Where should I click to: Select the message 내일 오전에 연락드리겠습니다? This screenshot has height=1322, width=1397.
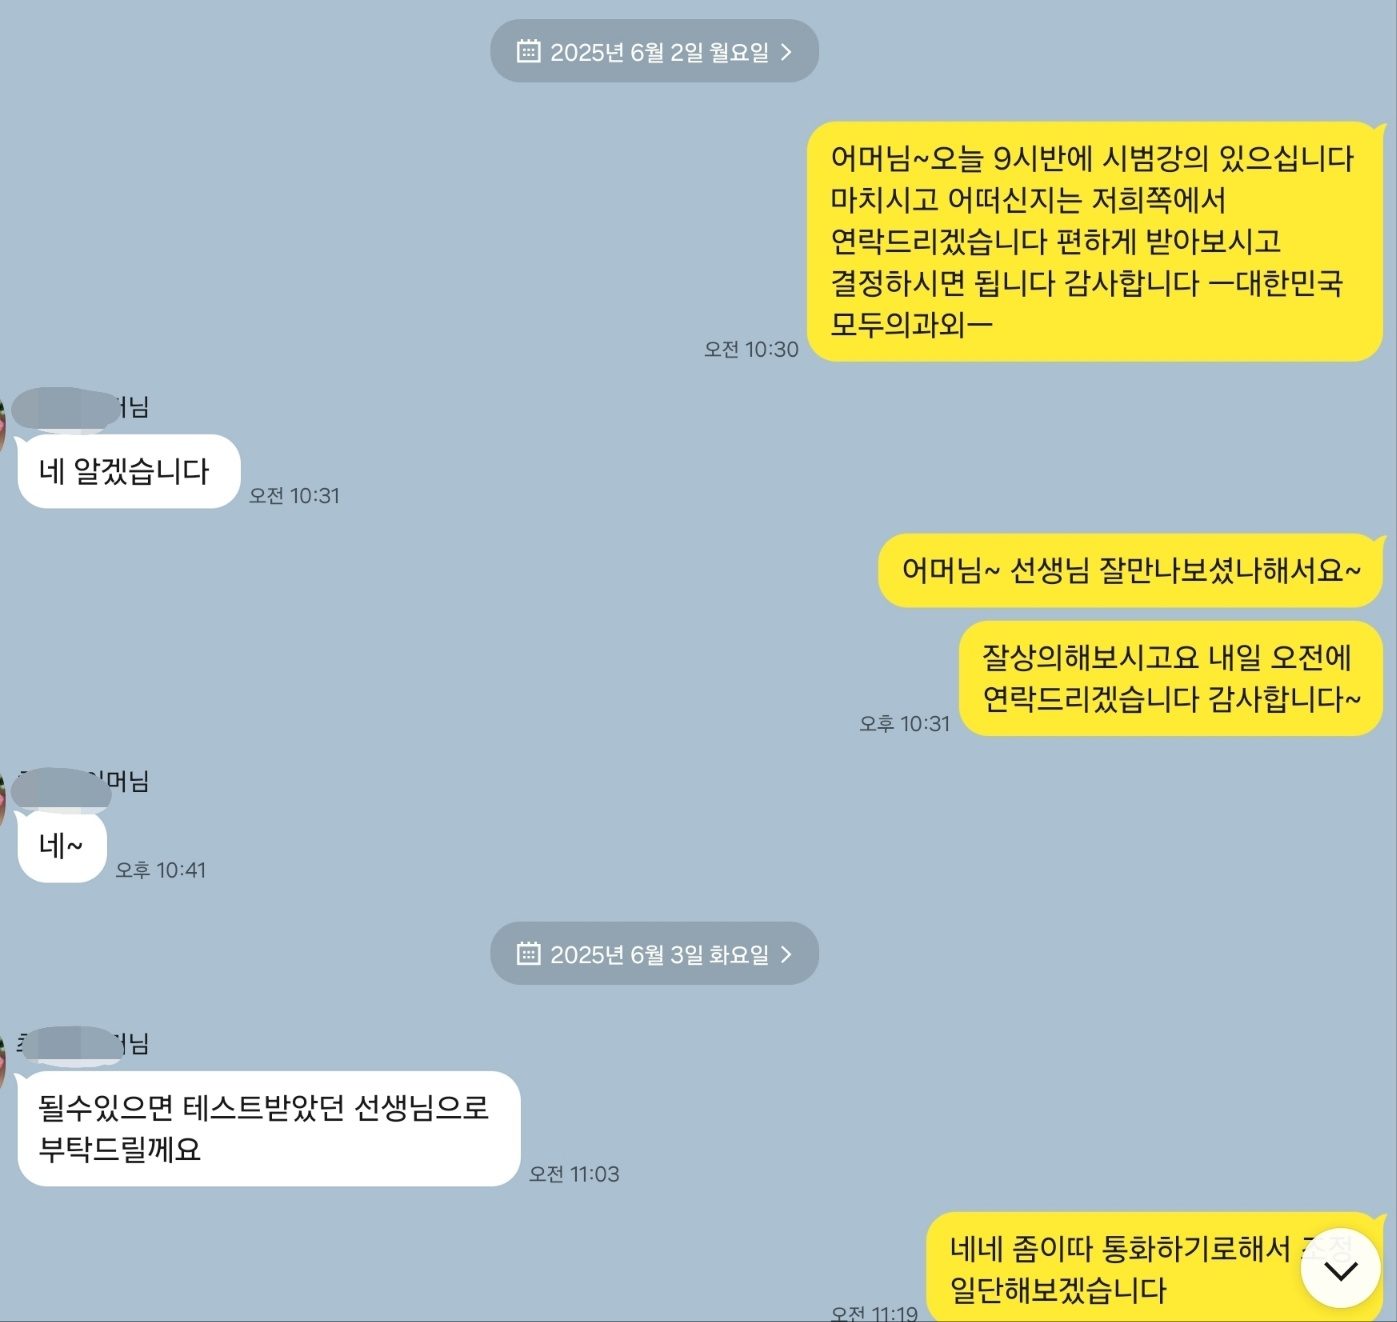[x=1171, y=678]
